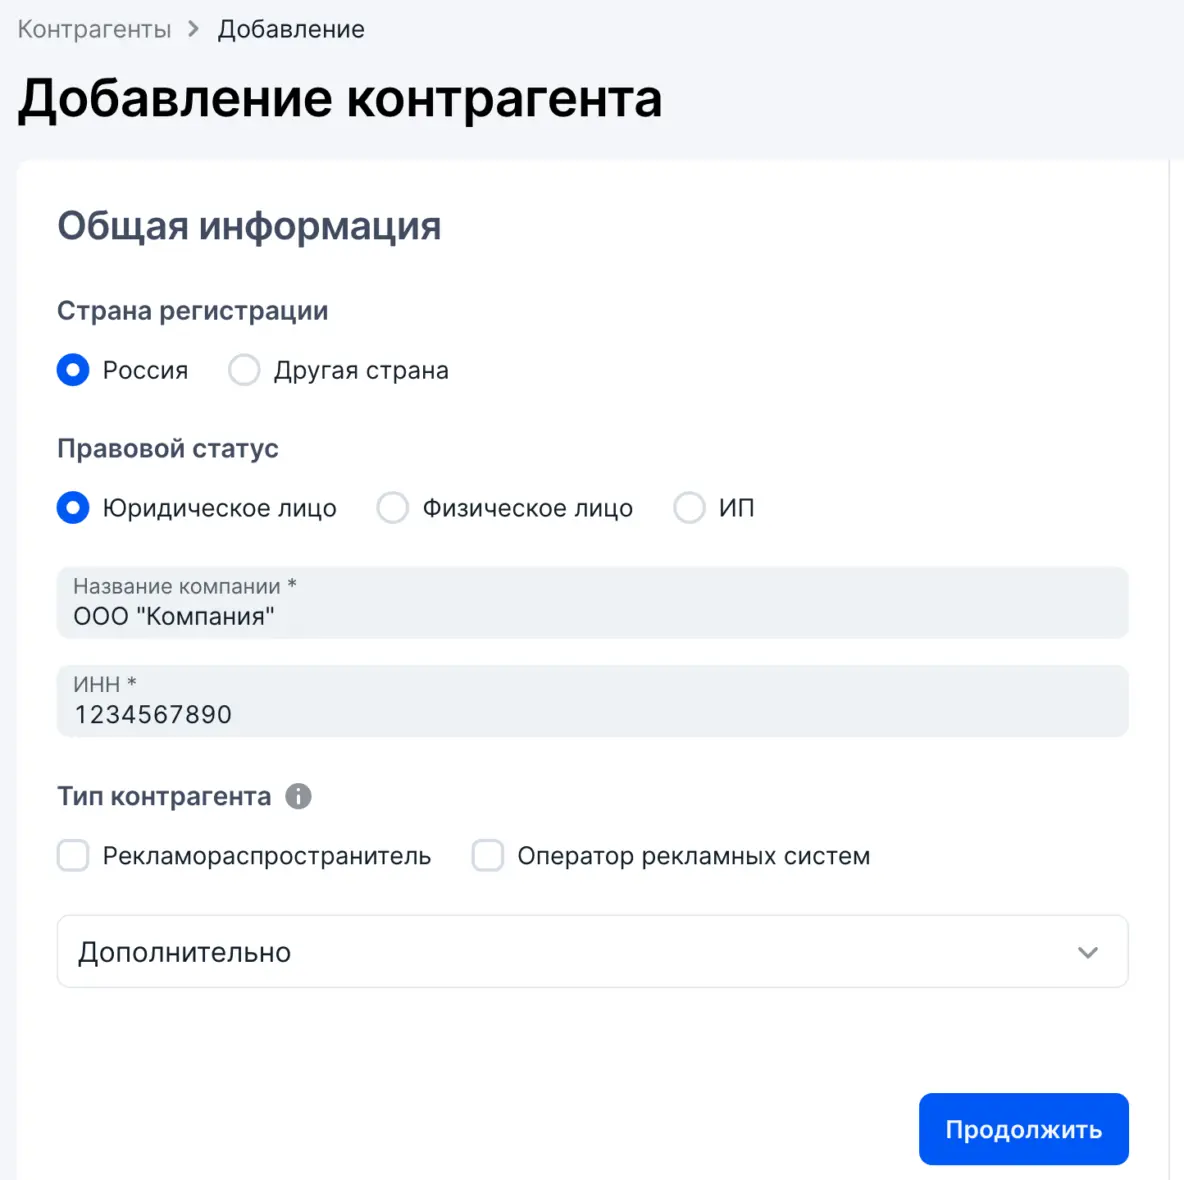Select the Юридическое лицо legal status

coord(73,508)
